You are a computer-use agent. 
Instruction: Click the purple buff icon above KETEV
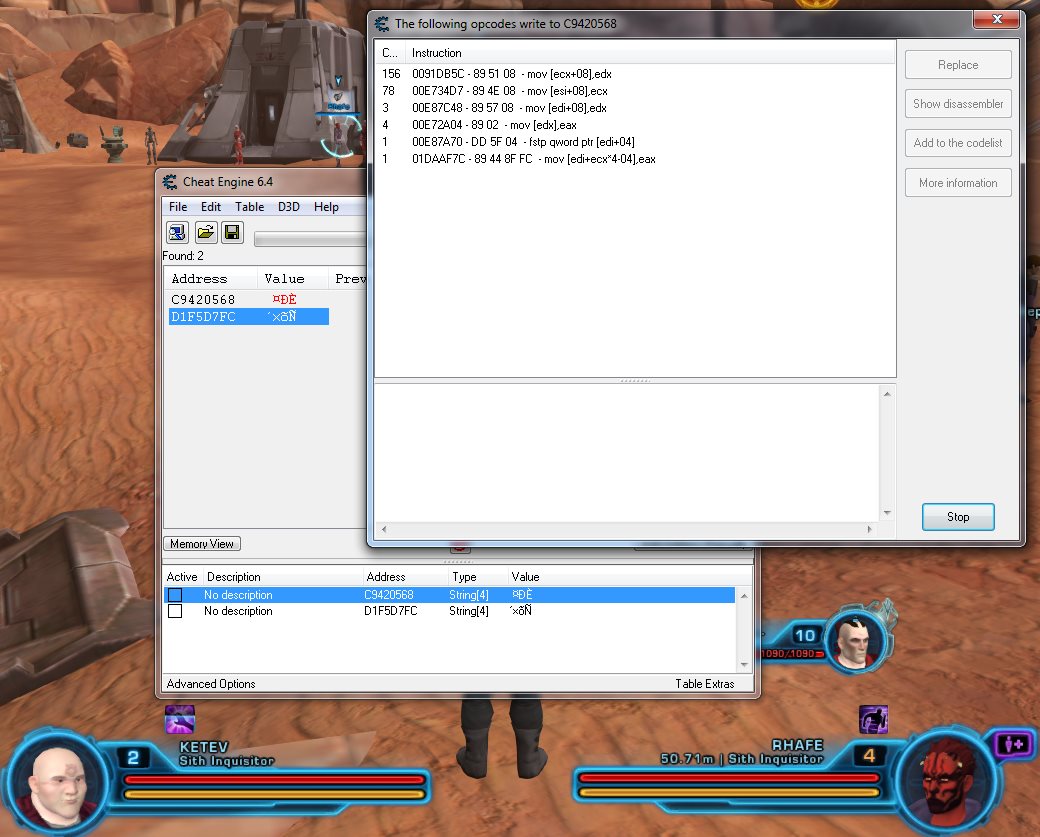[x=179, y=719]
